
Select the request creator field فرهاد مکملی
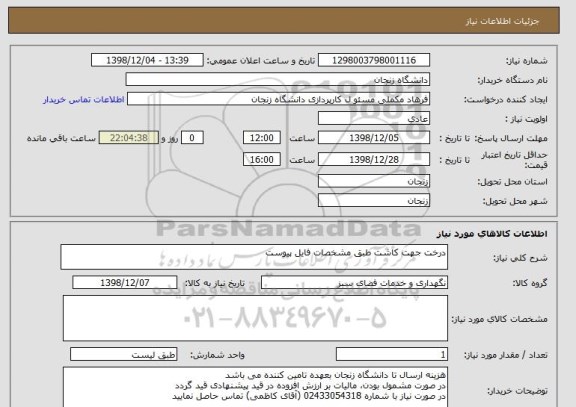(x=278, y=99)
